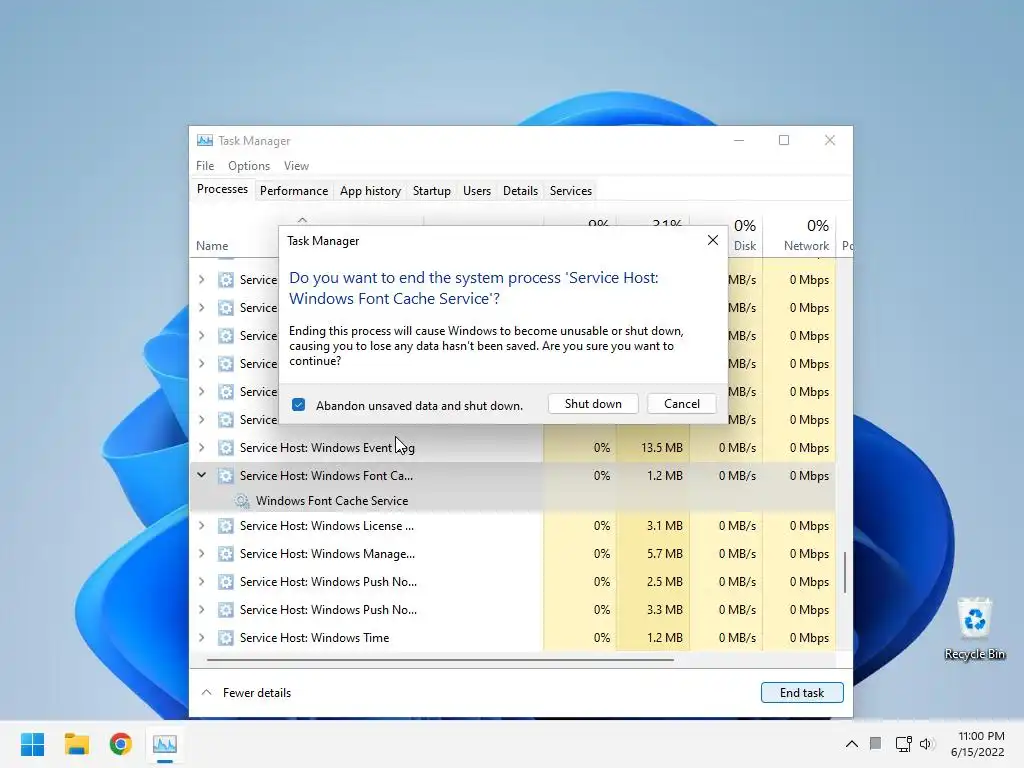The image size is (1024, 768).
Task: Switch to the Users tab
Action: [x=477, y=191]
